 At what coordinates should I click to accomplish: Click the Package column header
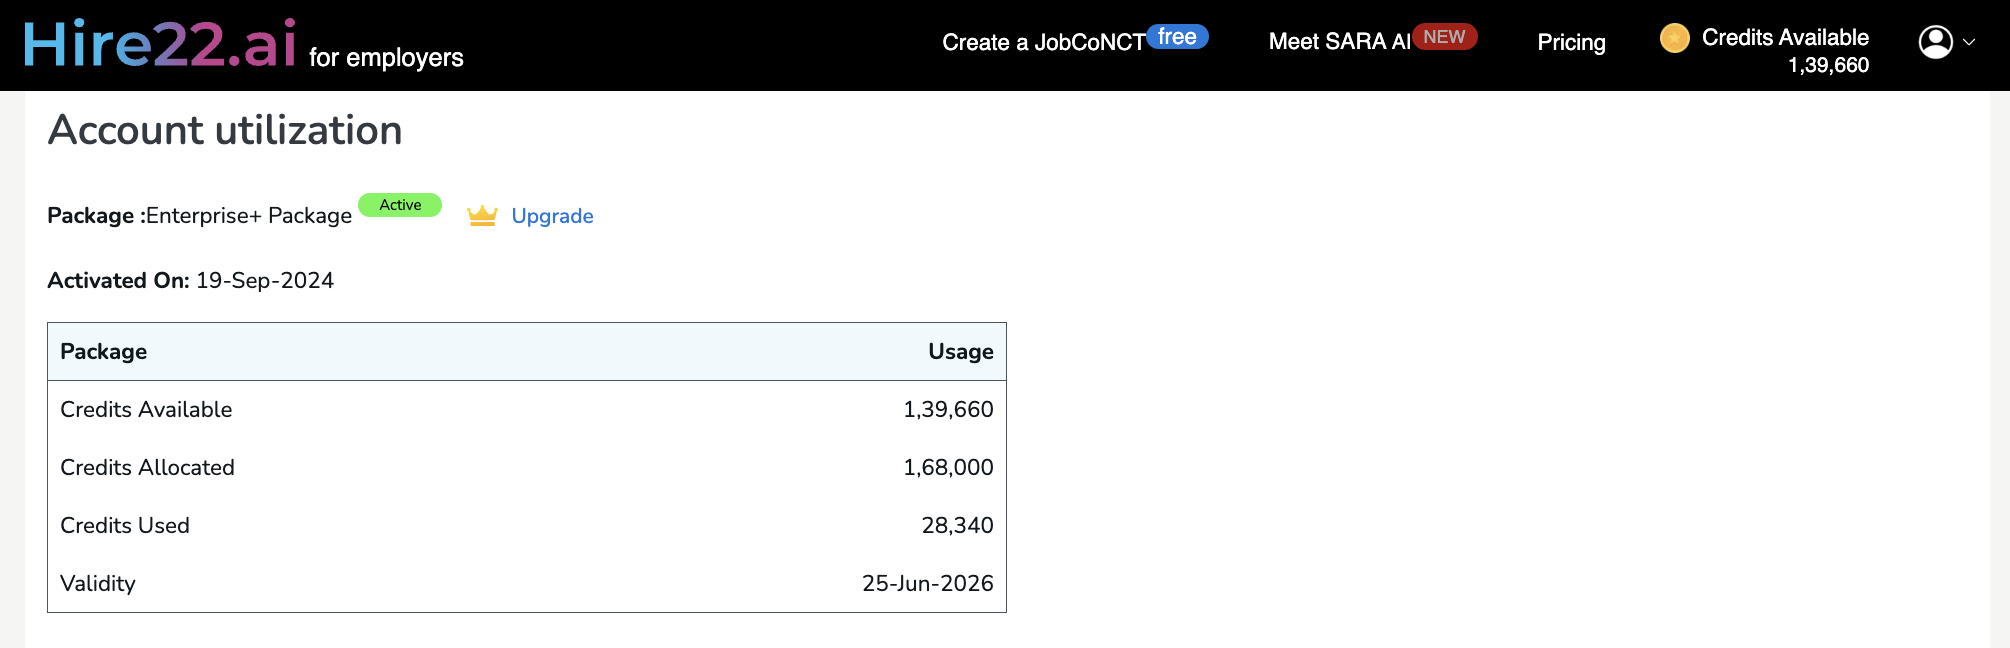(104, 352)
